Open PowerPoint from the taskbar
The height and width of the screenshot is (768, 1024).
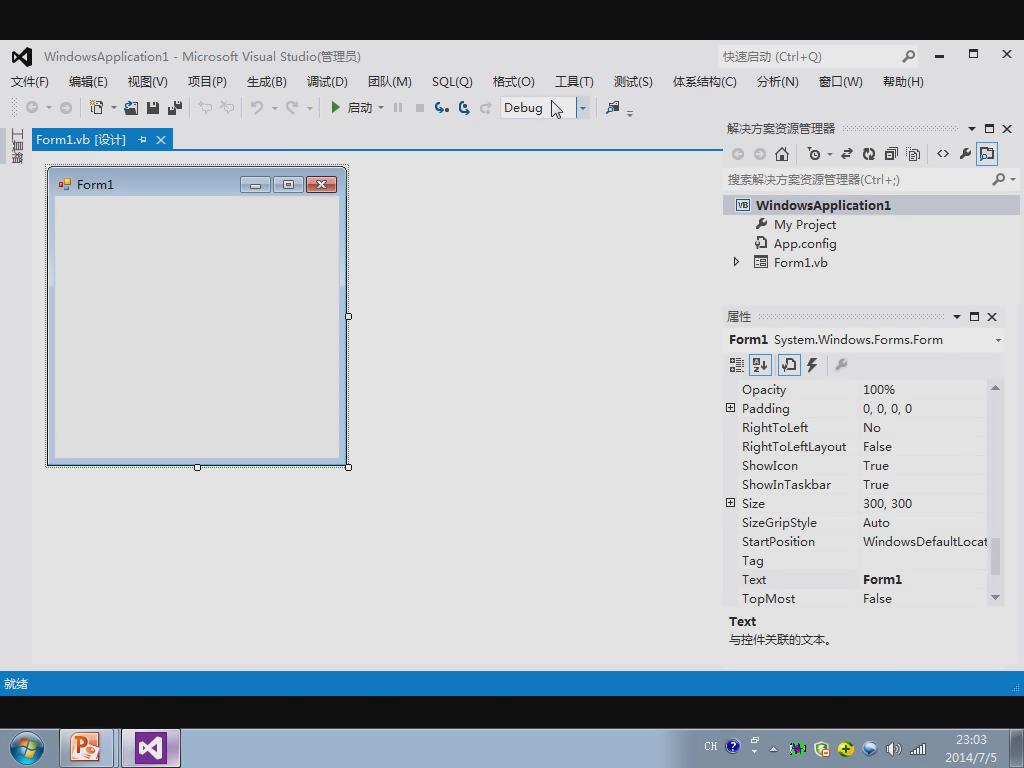[86, 748]
